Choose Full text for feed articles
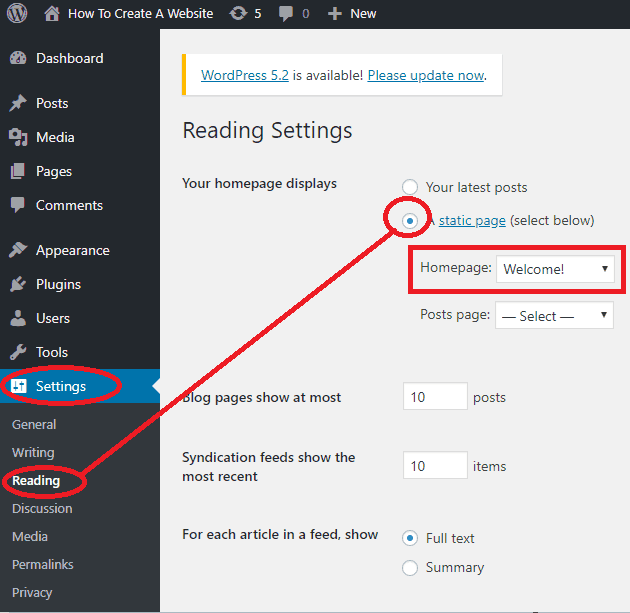The height and width of the screenshot is (613, 630). coord(410,538)
